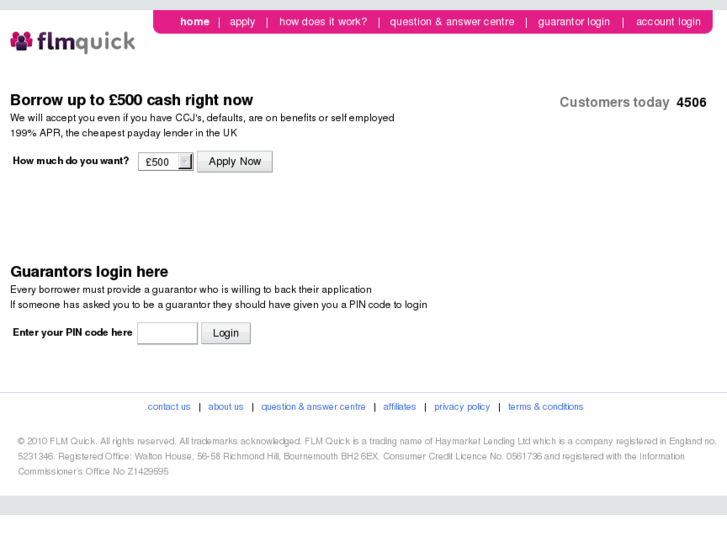Screen dimensions: 727x545
Task: Open 'how does it work?' page
Action: point(323,22)
